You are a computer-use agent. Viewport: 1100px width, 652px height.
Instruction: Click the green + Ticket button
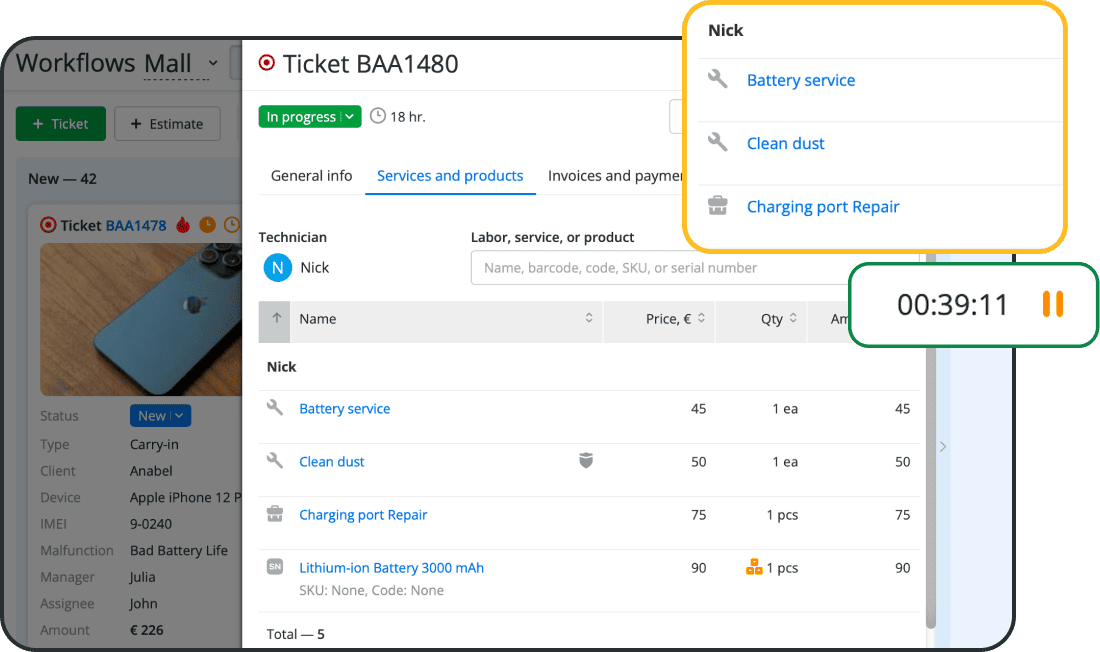[60, 124]
